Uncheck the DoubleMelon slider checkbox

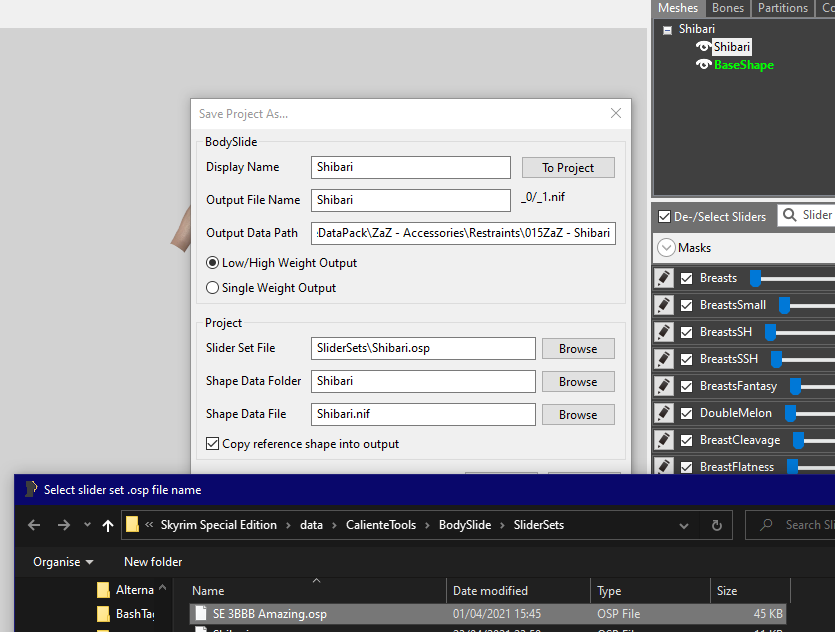(686, 414)
